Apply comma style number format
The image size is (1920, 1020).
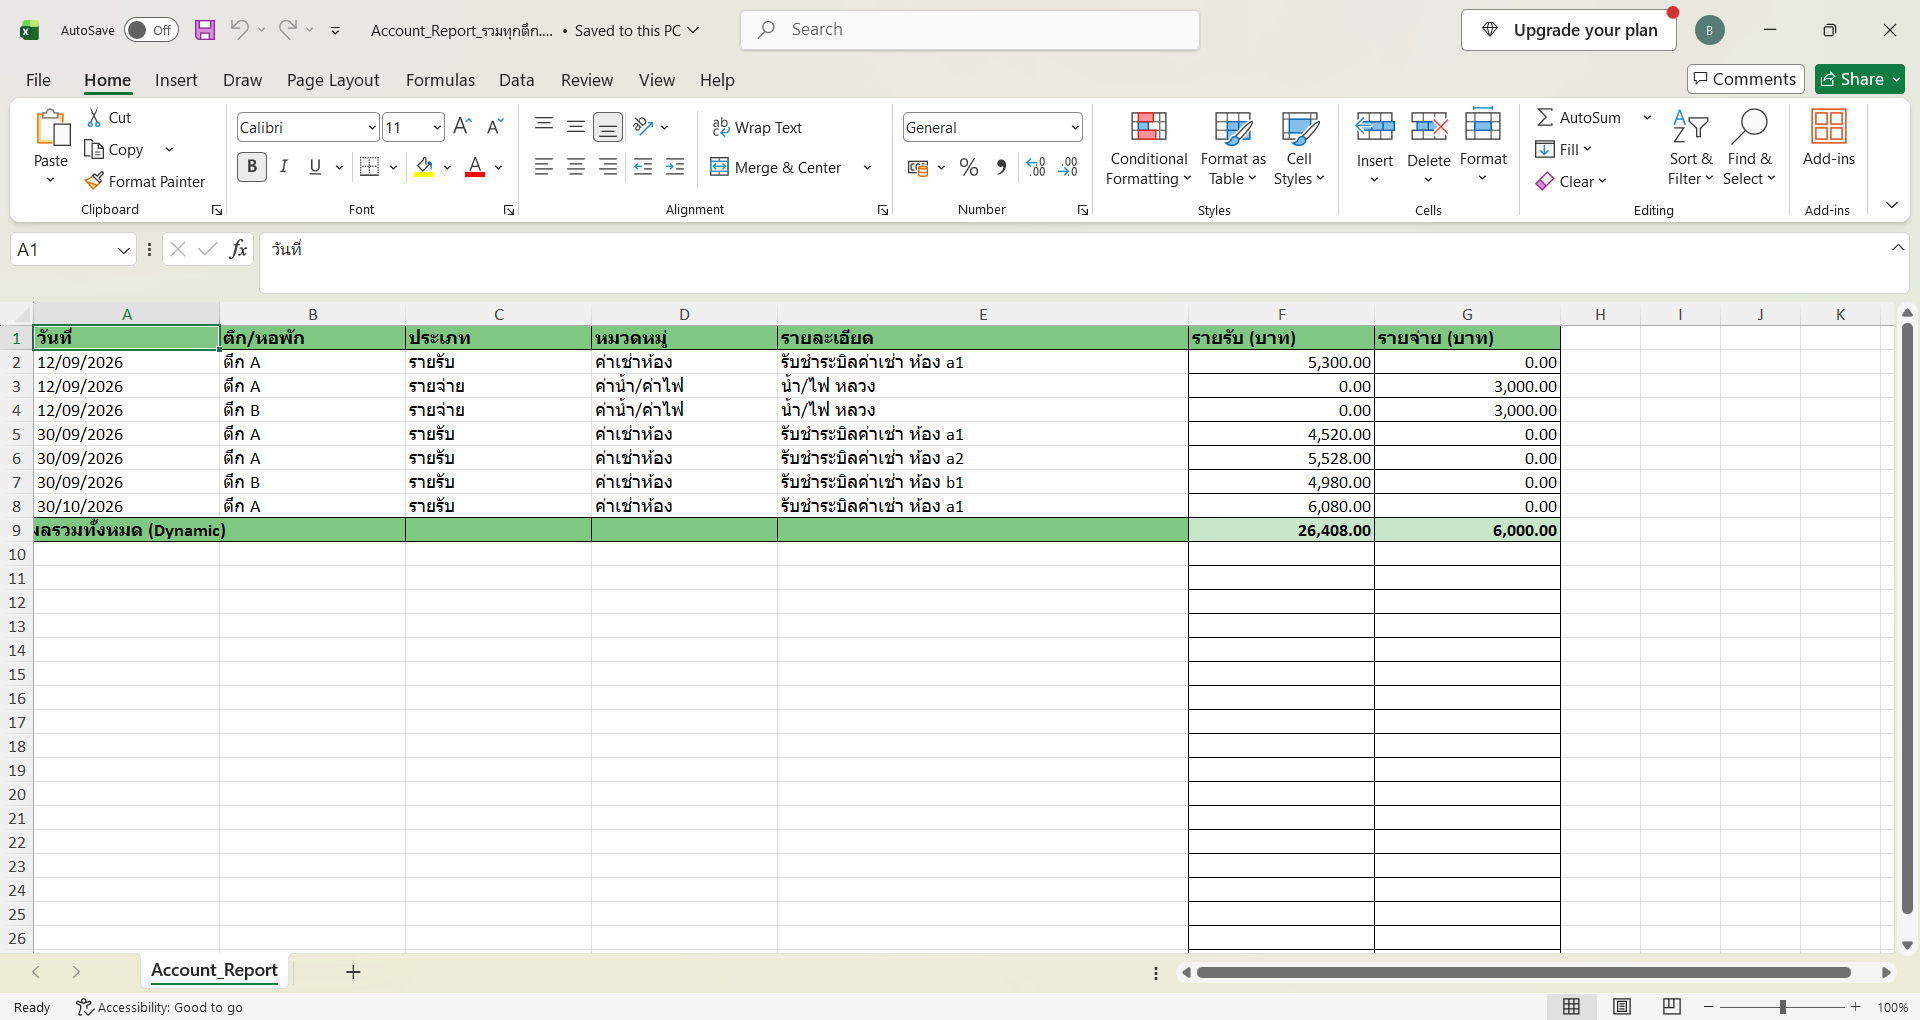click(x=1001, y=167)
